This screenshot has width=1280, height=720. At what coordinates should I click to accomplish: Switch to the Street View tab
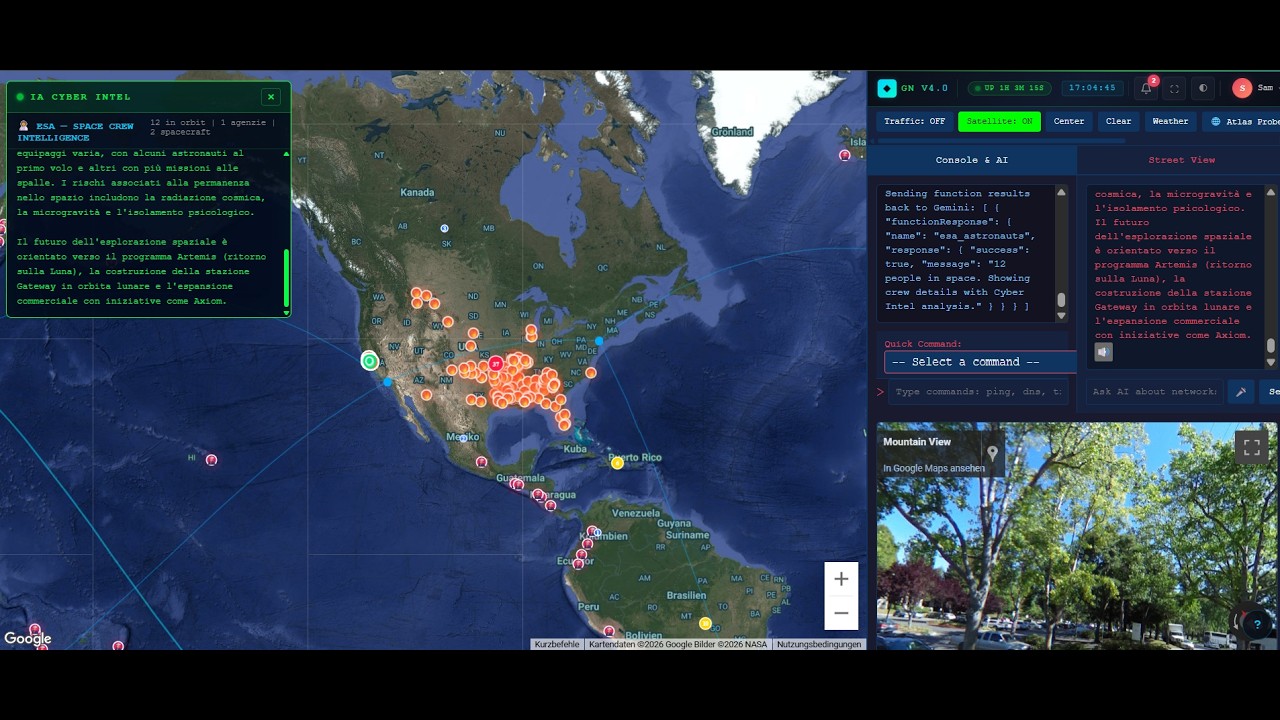pyautogui.click(x=1181, y=160)
